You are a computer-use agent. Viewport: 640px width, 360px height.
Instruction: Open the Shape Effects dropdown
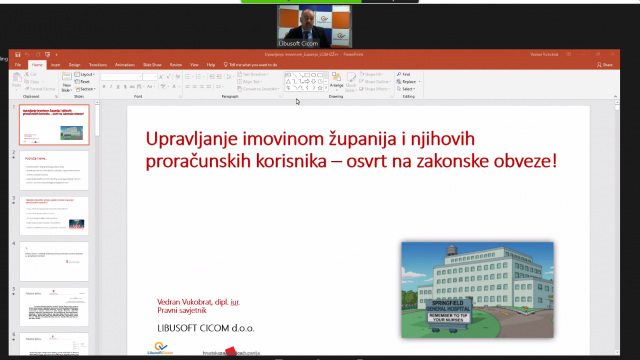pyautogui.click(x=374, y=89)
